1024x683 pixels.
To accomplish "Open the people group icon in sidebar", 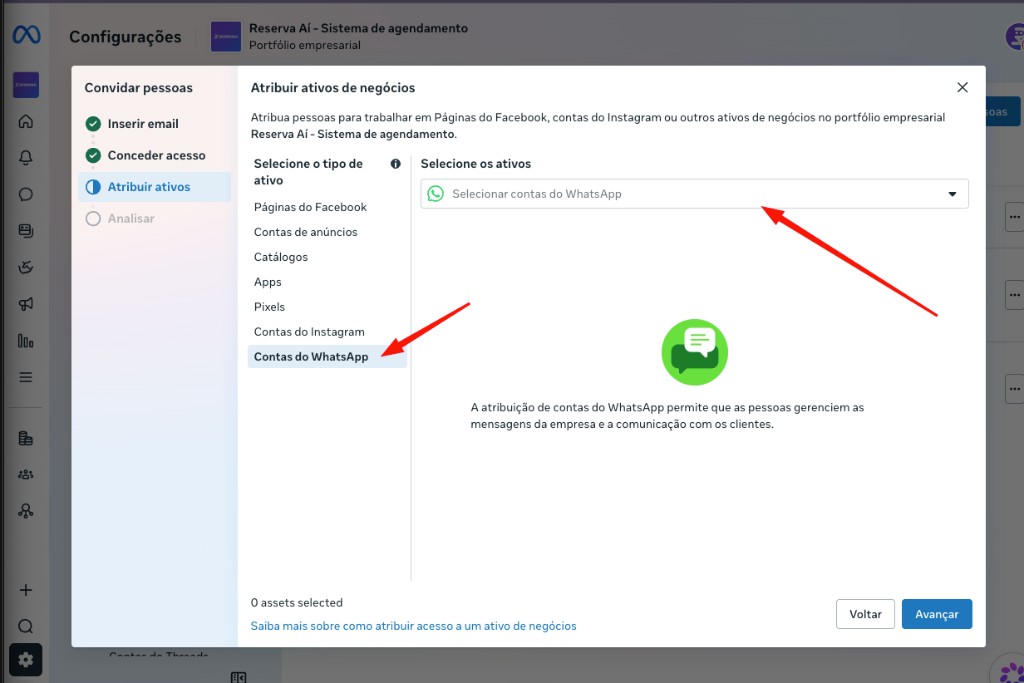I will point(25,475).
